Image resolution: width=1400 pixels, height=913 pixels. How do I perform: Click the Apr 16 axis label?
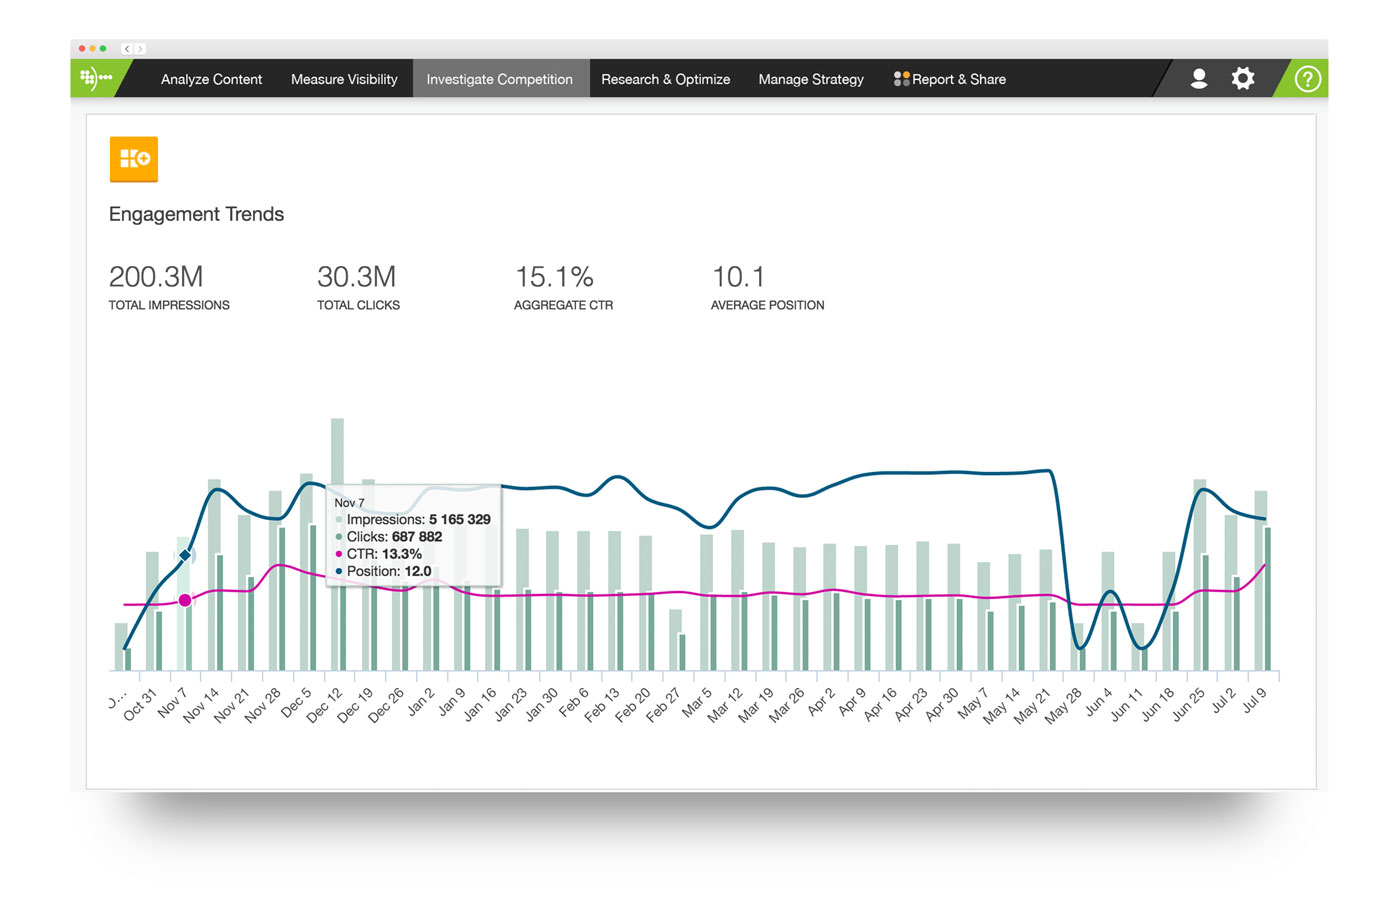click(879, 703)
